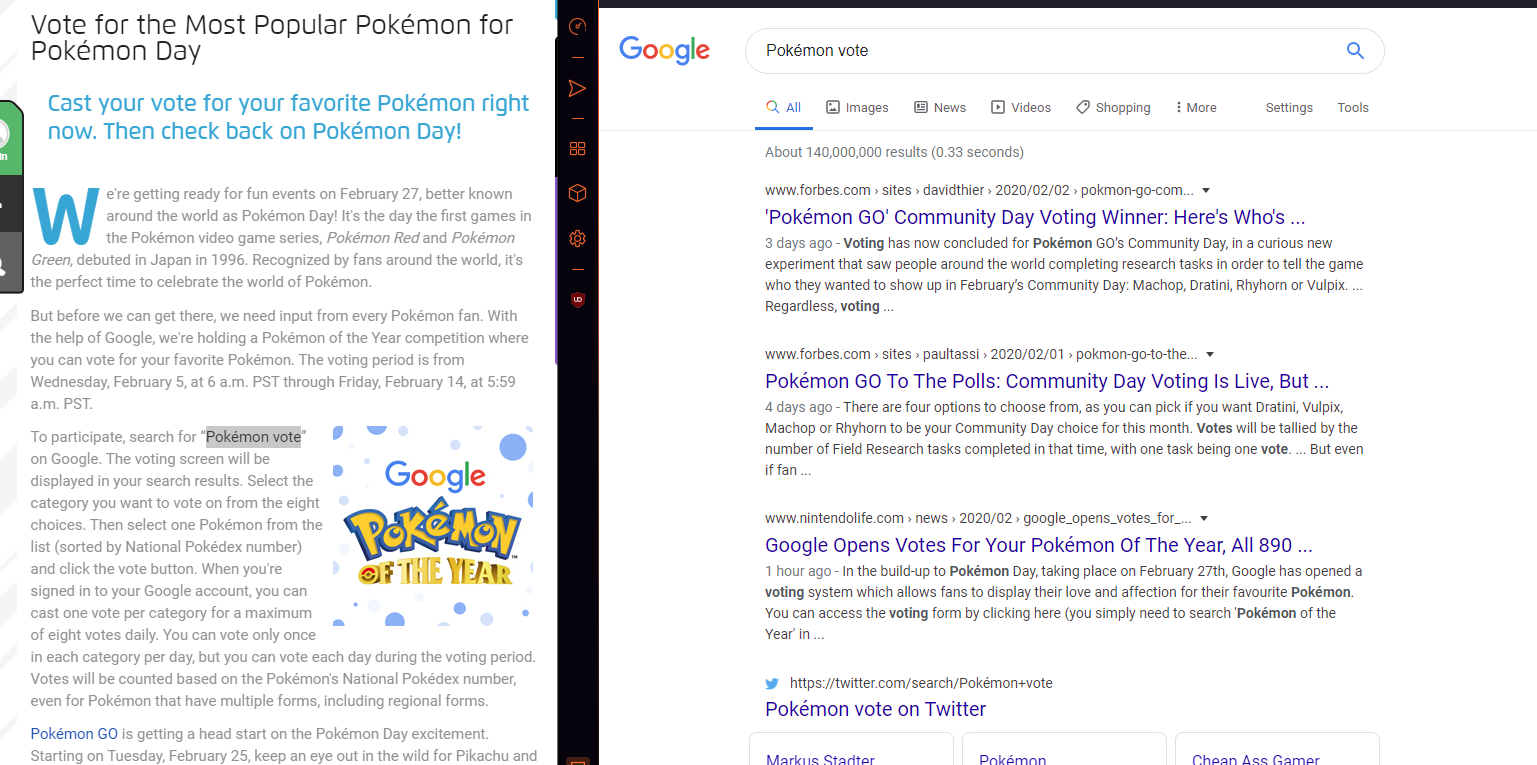This screenshot has width=1537, height=765.
Task: Open Google Opens Votes For Your Pokémon result
Action: coord(1039,545)
